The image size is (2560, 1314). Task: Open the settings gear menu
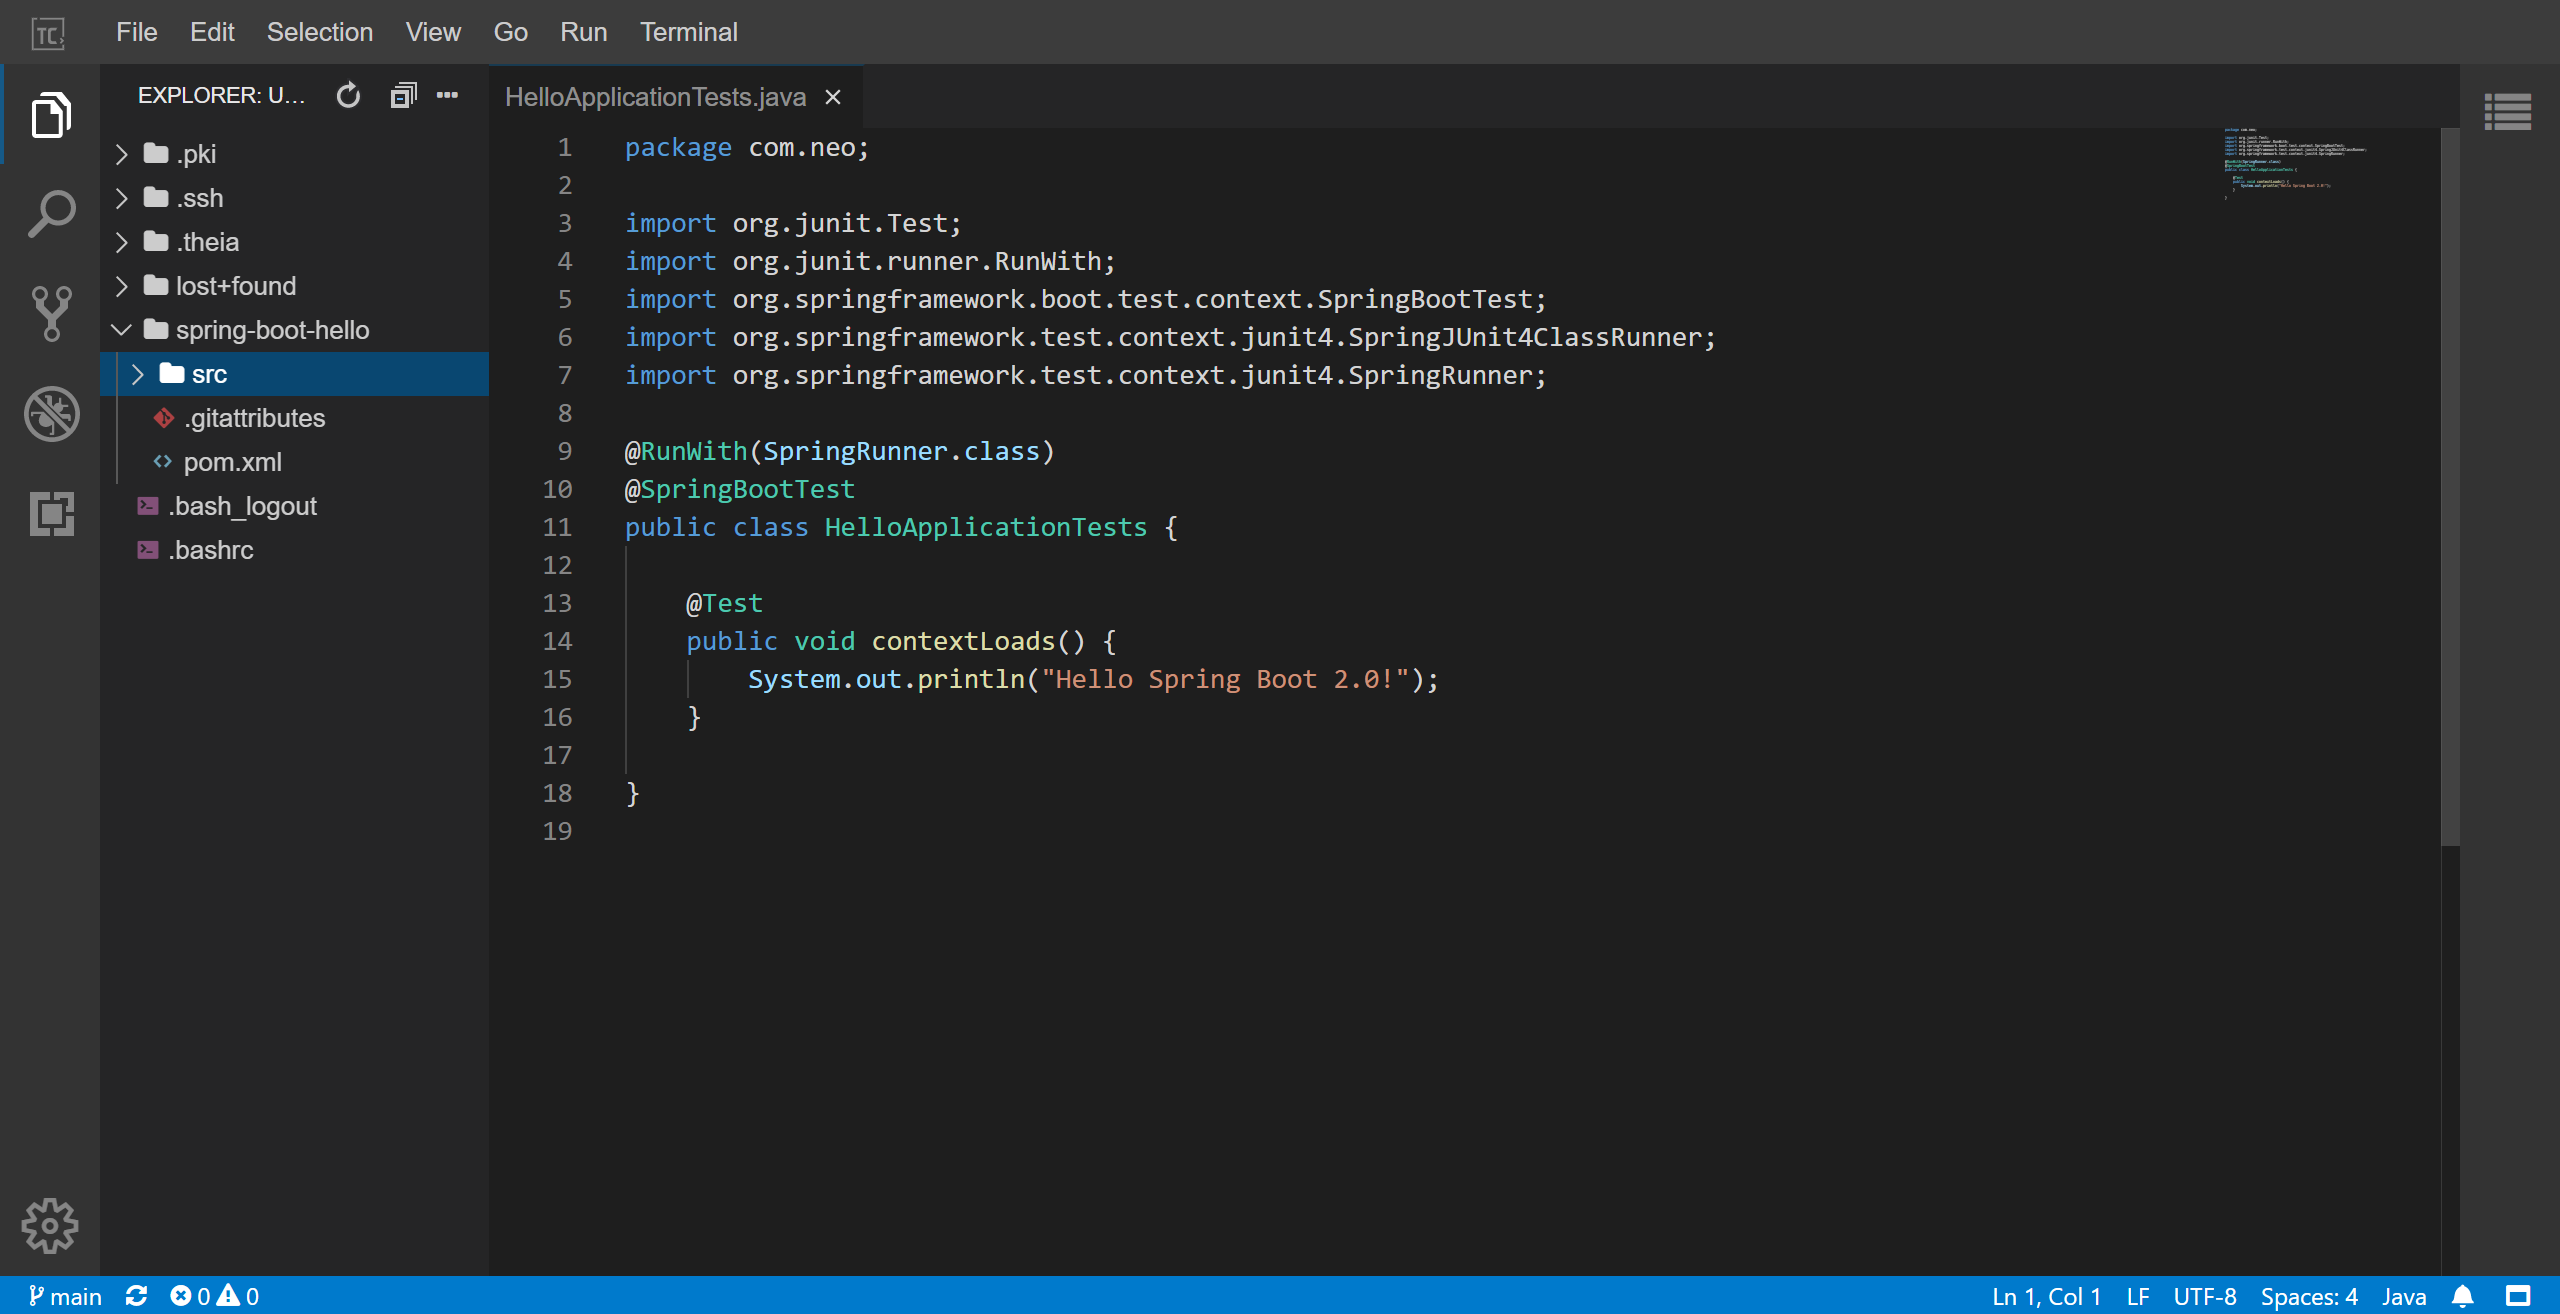(49, 1226)
